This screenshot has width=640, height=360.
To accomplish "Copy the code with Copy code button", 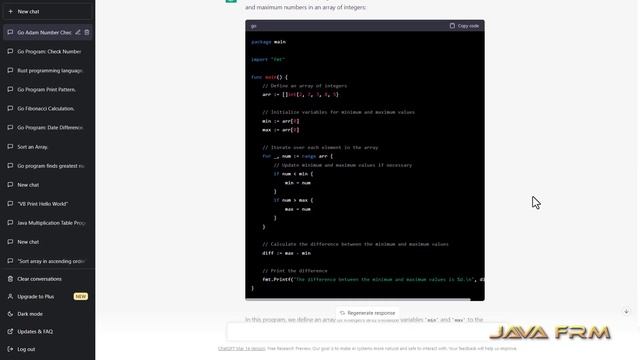I will tap(464, 26).
